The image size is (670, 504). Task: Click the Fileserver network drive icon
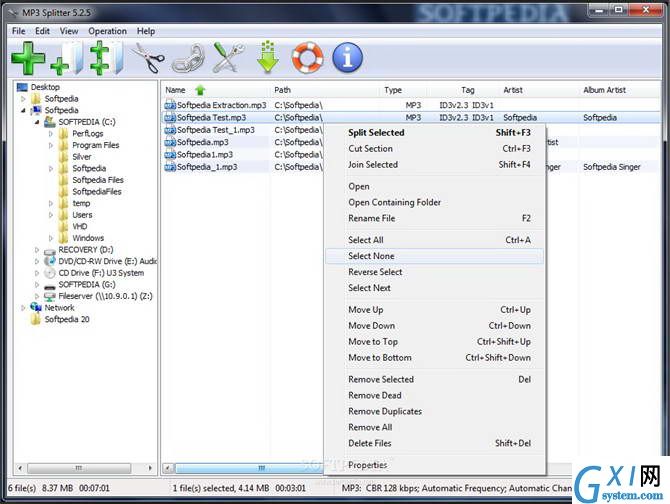pos(50,296)
